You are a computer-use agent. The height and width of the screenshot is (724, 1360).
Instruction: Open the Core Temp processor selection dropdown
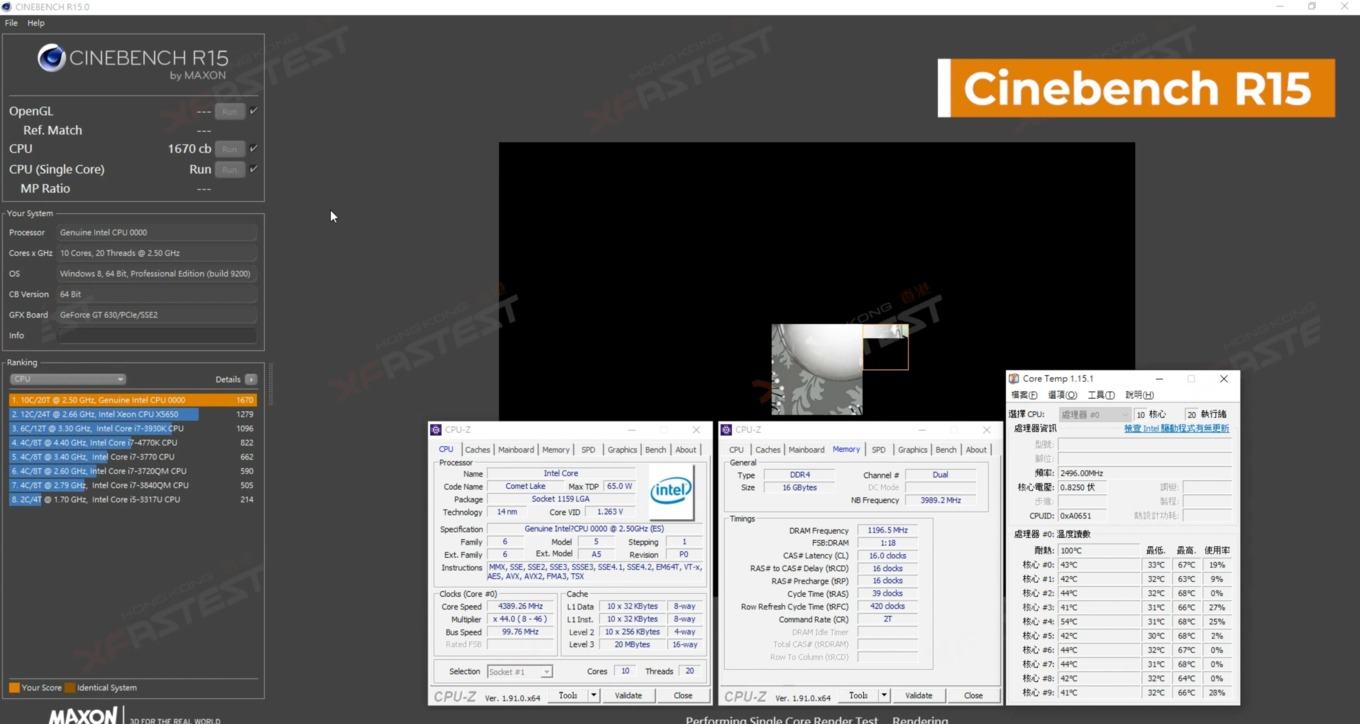tap(1094, 414)
